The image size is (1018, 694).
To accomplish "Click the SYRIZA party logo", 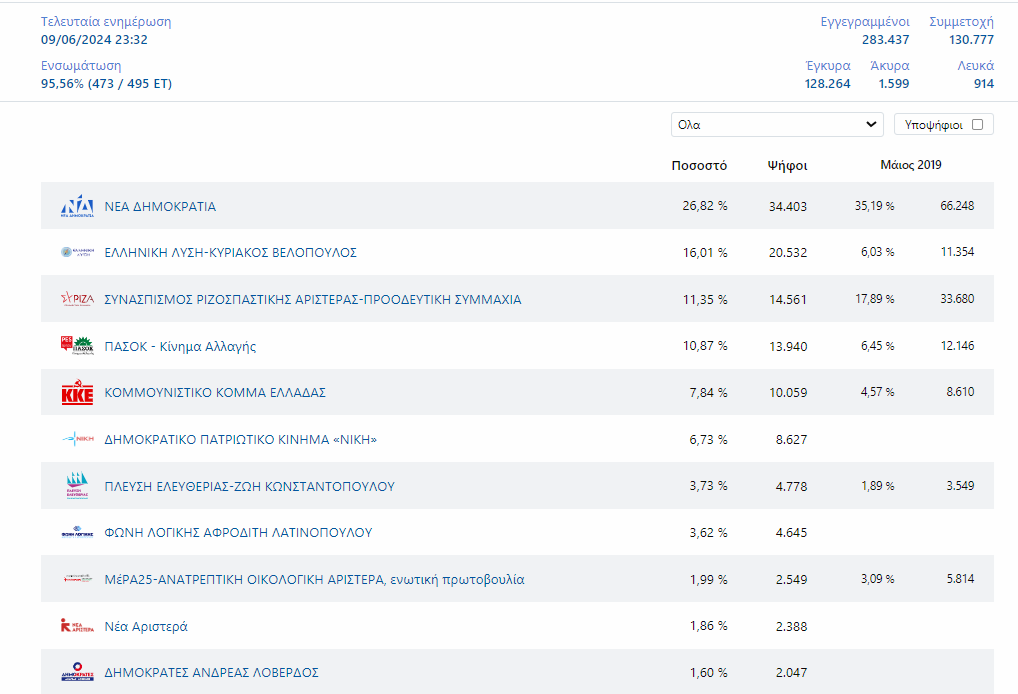I will [x=77, y=299].
